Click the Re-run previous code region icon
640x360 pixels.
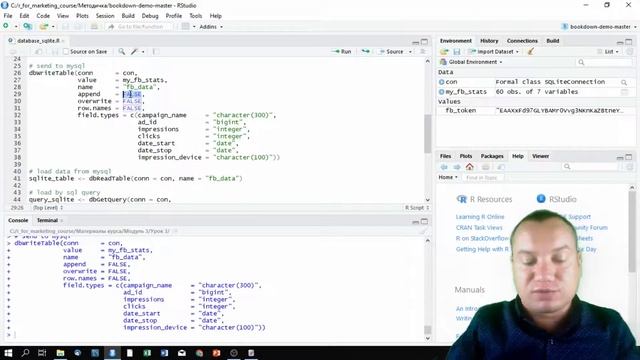[365, 51]
